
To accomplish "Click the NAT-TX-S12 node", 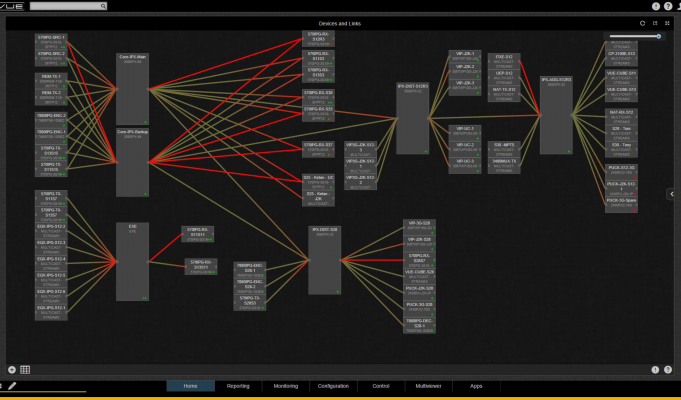I will [x=504, y=94].
